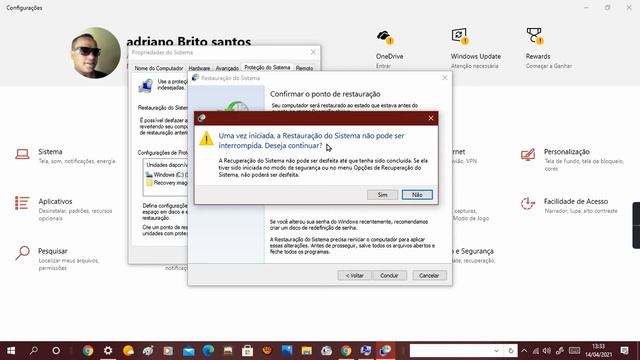Close the Propriedades do Sistema window
Screen dimensions: 640x360
(313, 52)
